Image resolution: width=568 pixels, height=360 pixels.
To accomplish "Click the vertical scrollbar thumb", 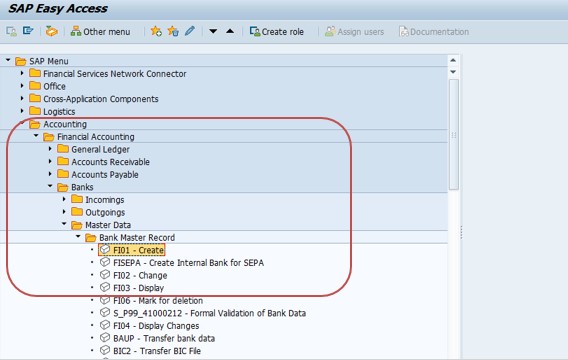I will pyautogui.click(x=454, y=134).
